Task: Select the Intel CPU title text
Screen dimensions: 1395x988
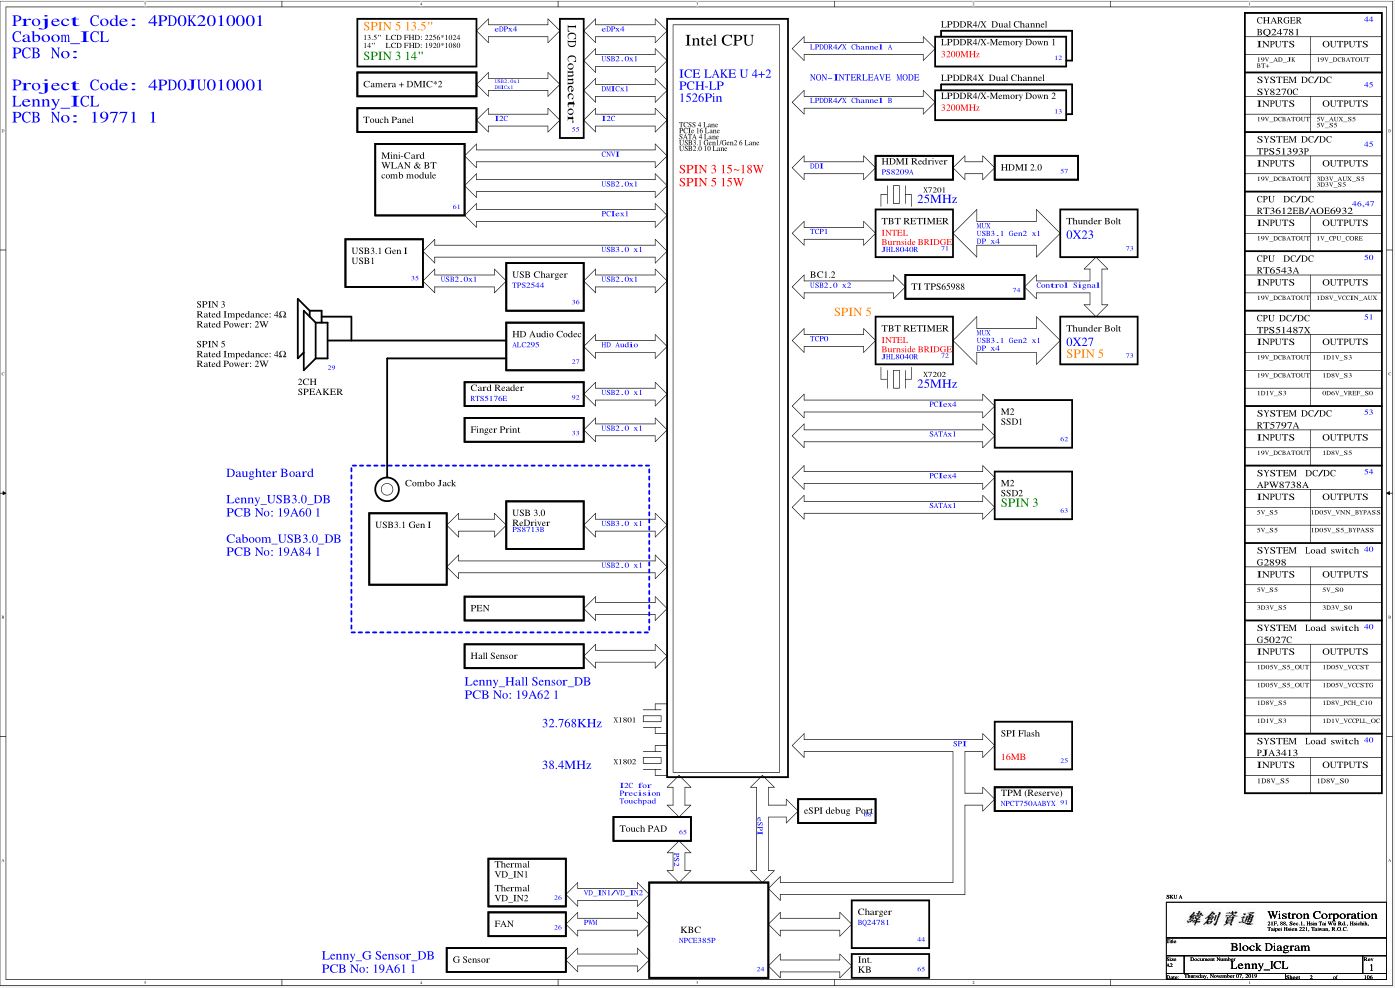Action: 719,41
